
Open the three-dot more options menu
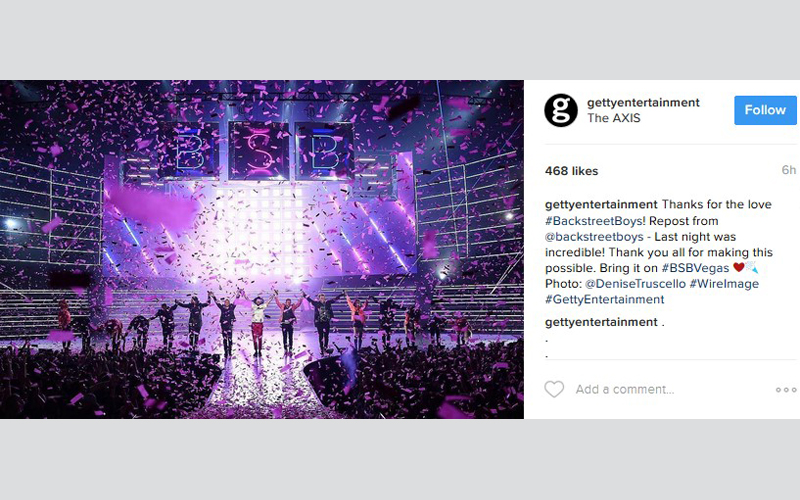(x=786, y=390)
